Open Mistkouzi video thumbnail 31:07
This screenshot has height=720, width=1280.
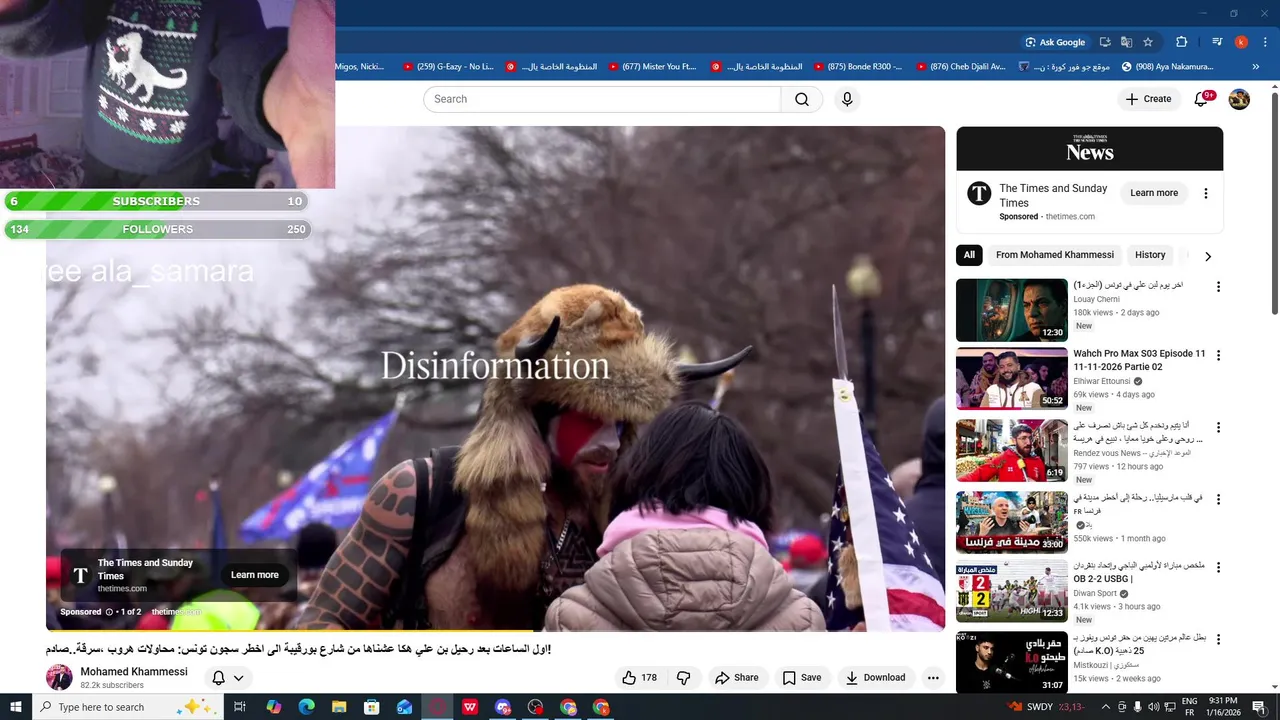coord(1012,662)
